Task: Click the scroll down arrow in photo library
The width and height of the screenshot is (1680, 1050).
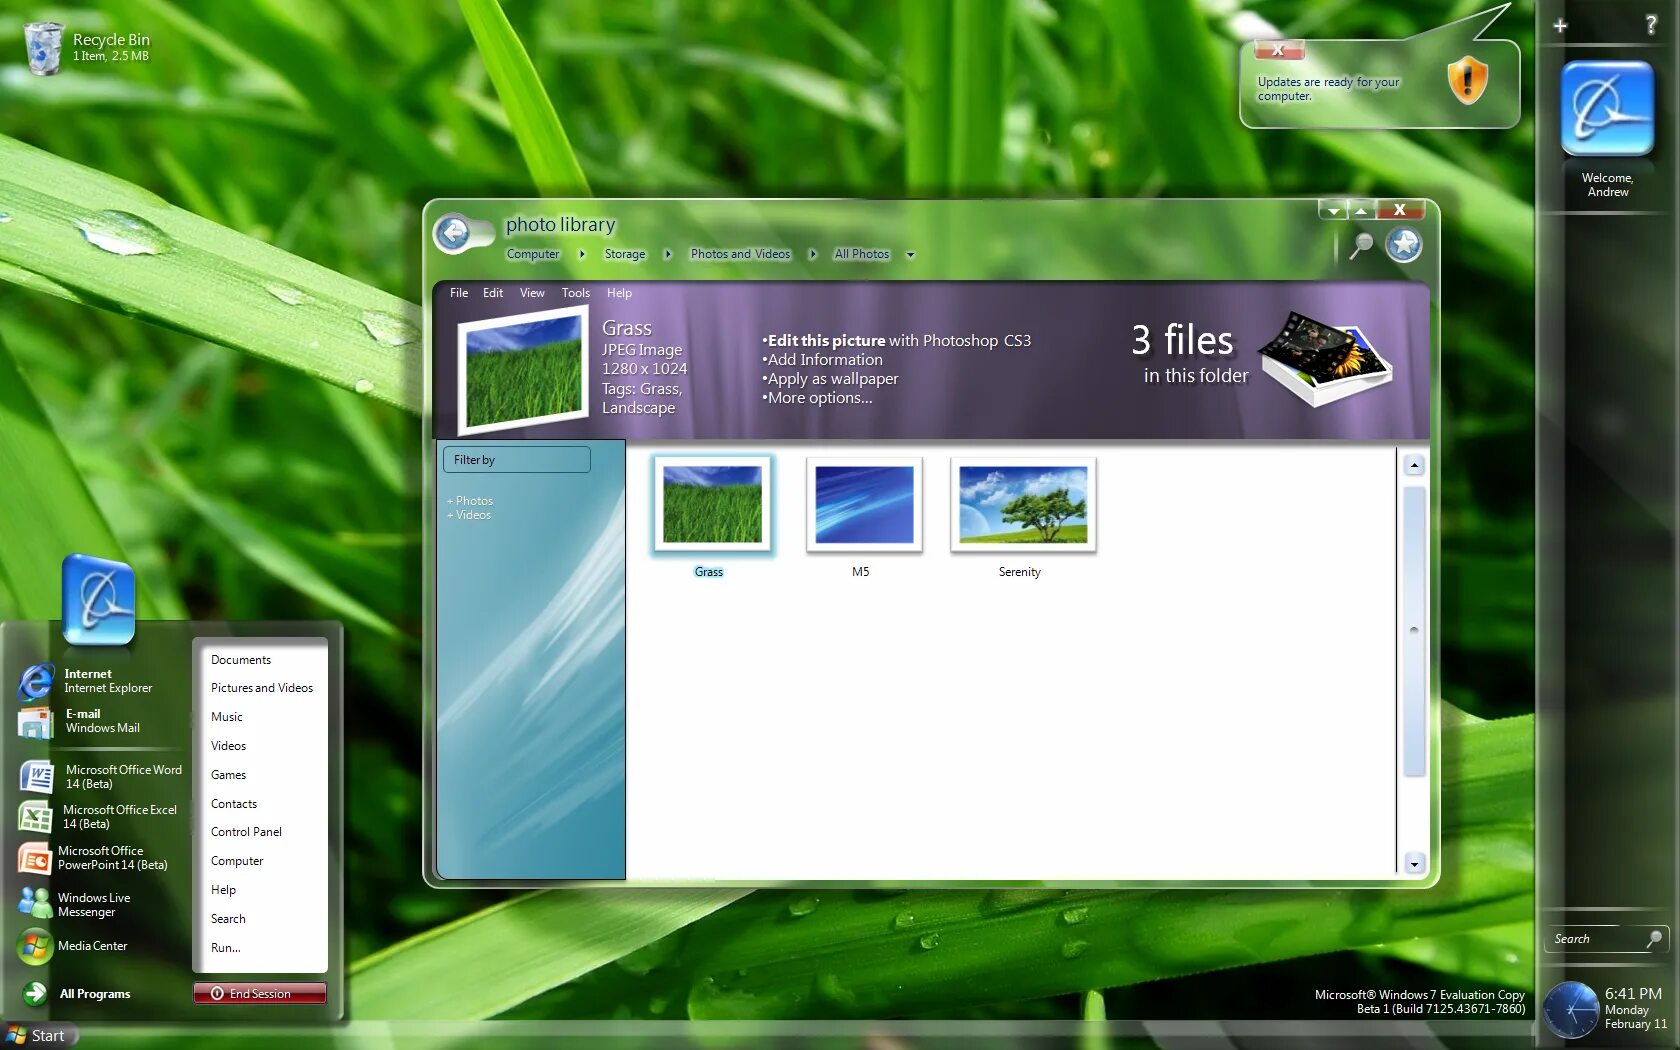Action: 1414,864
